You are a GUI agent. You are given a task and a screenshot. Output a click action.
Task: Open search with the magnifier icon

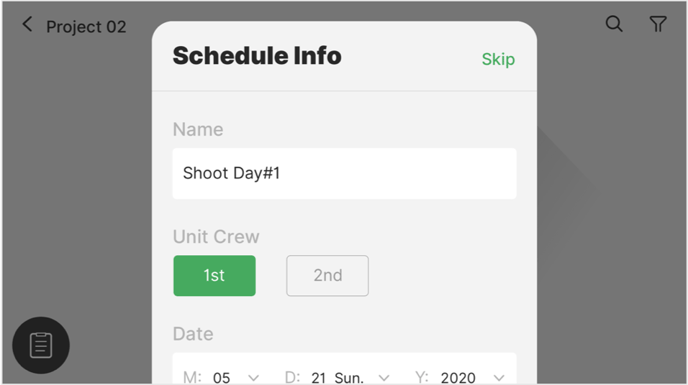click(614, 24)
